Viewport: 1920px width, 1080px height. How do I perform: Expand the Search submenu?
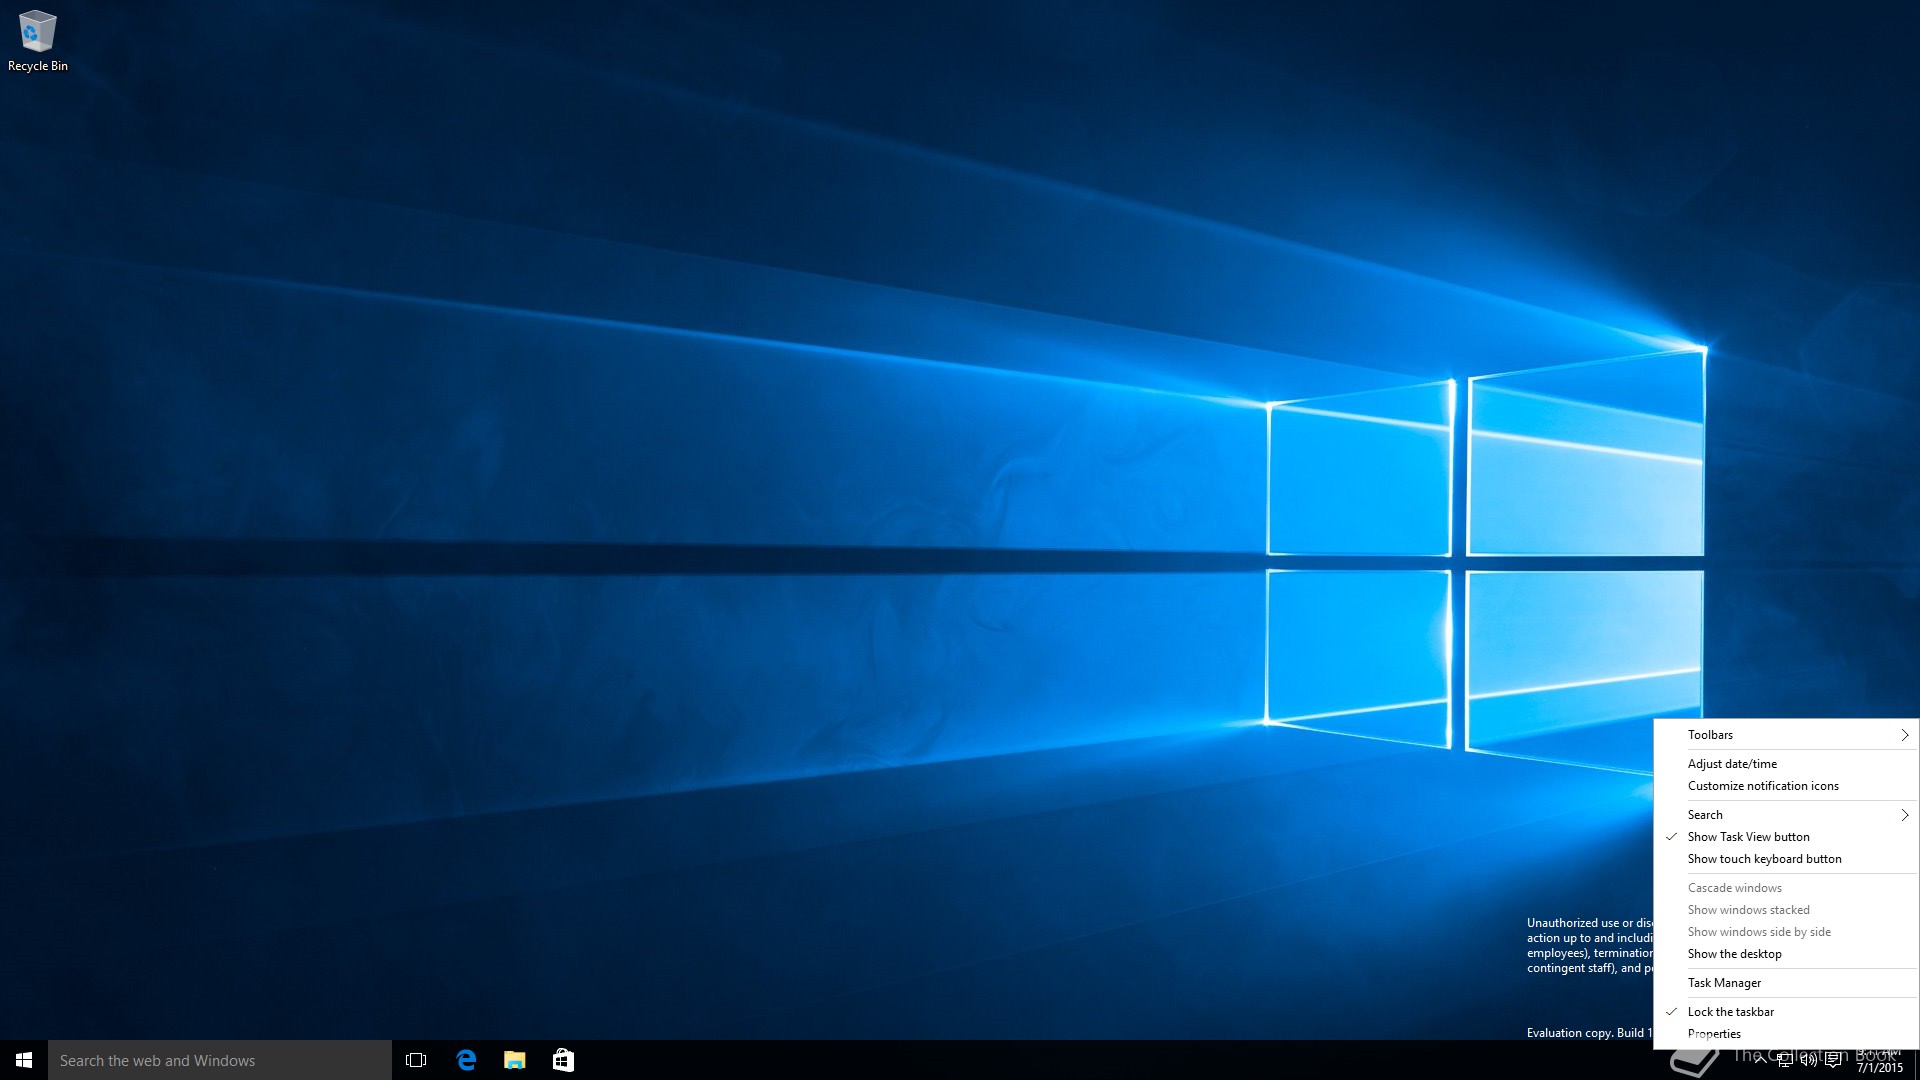point(1786,815)
